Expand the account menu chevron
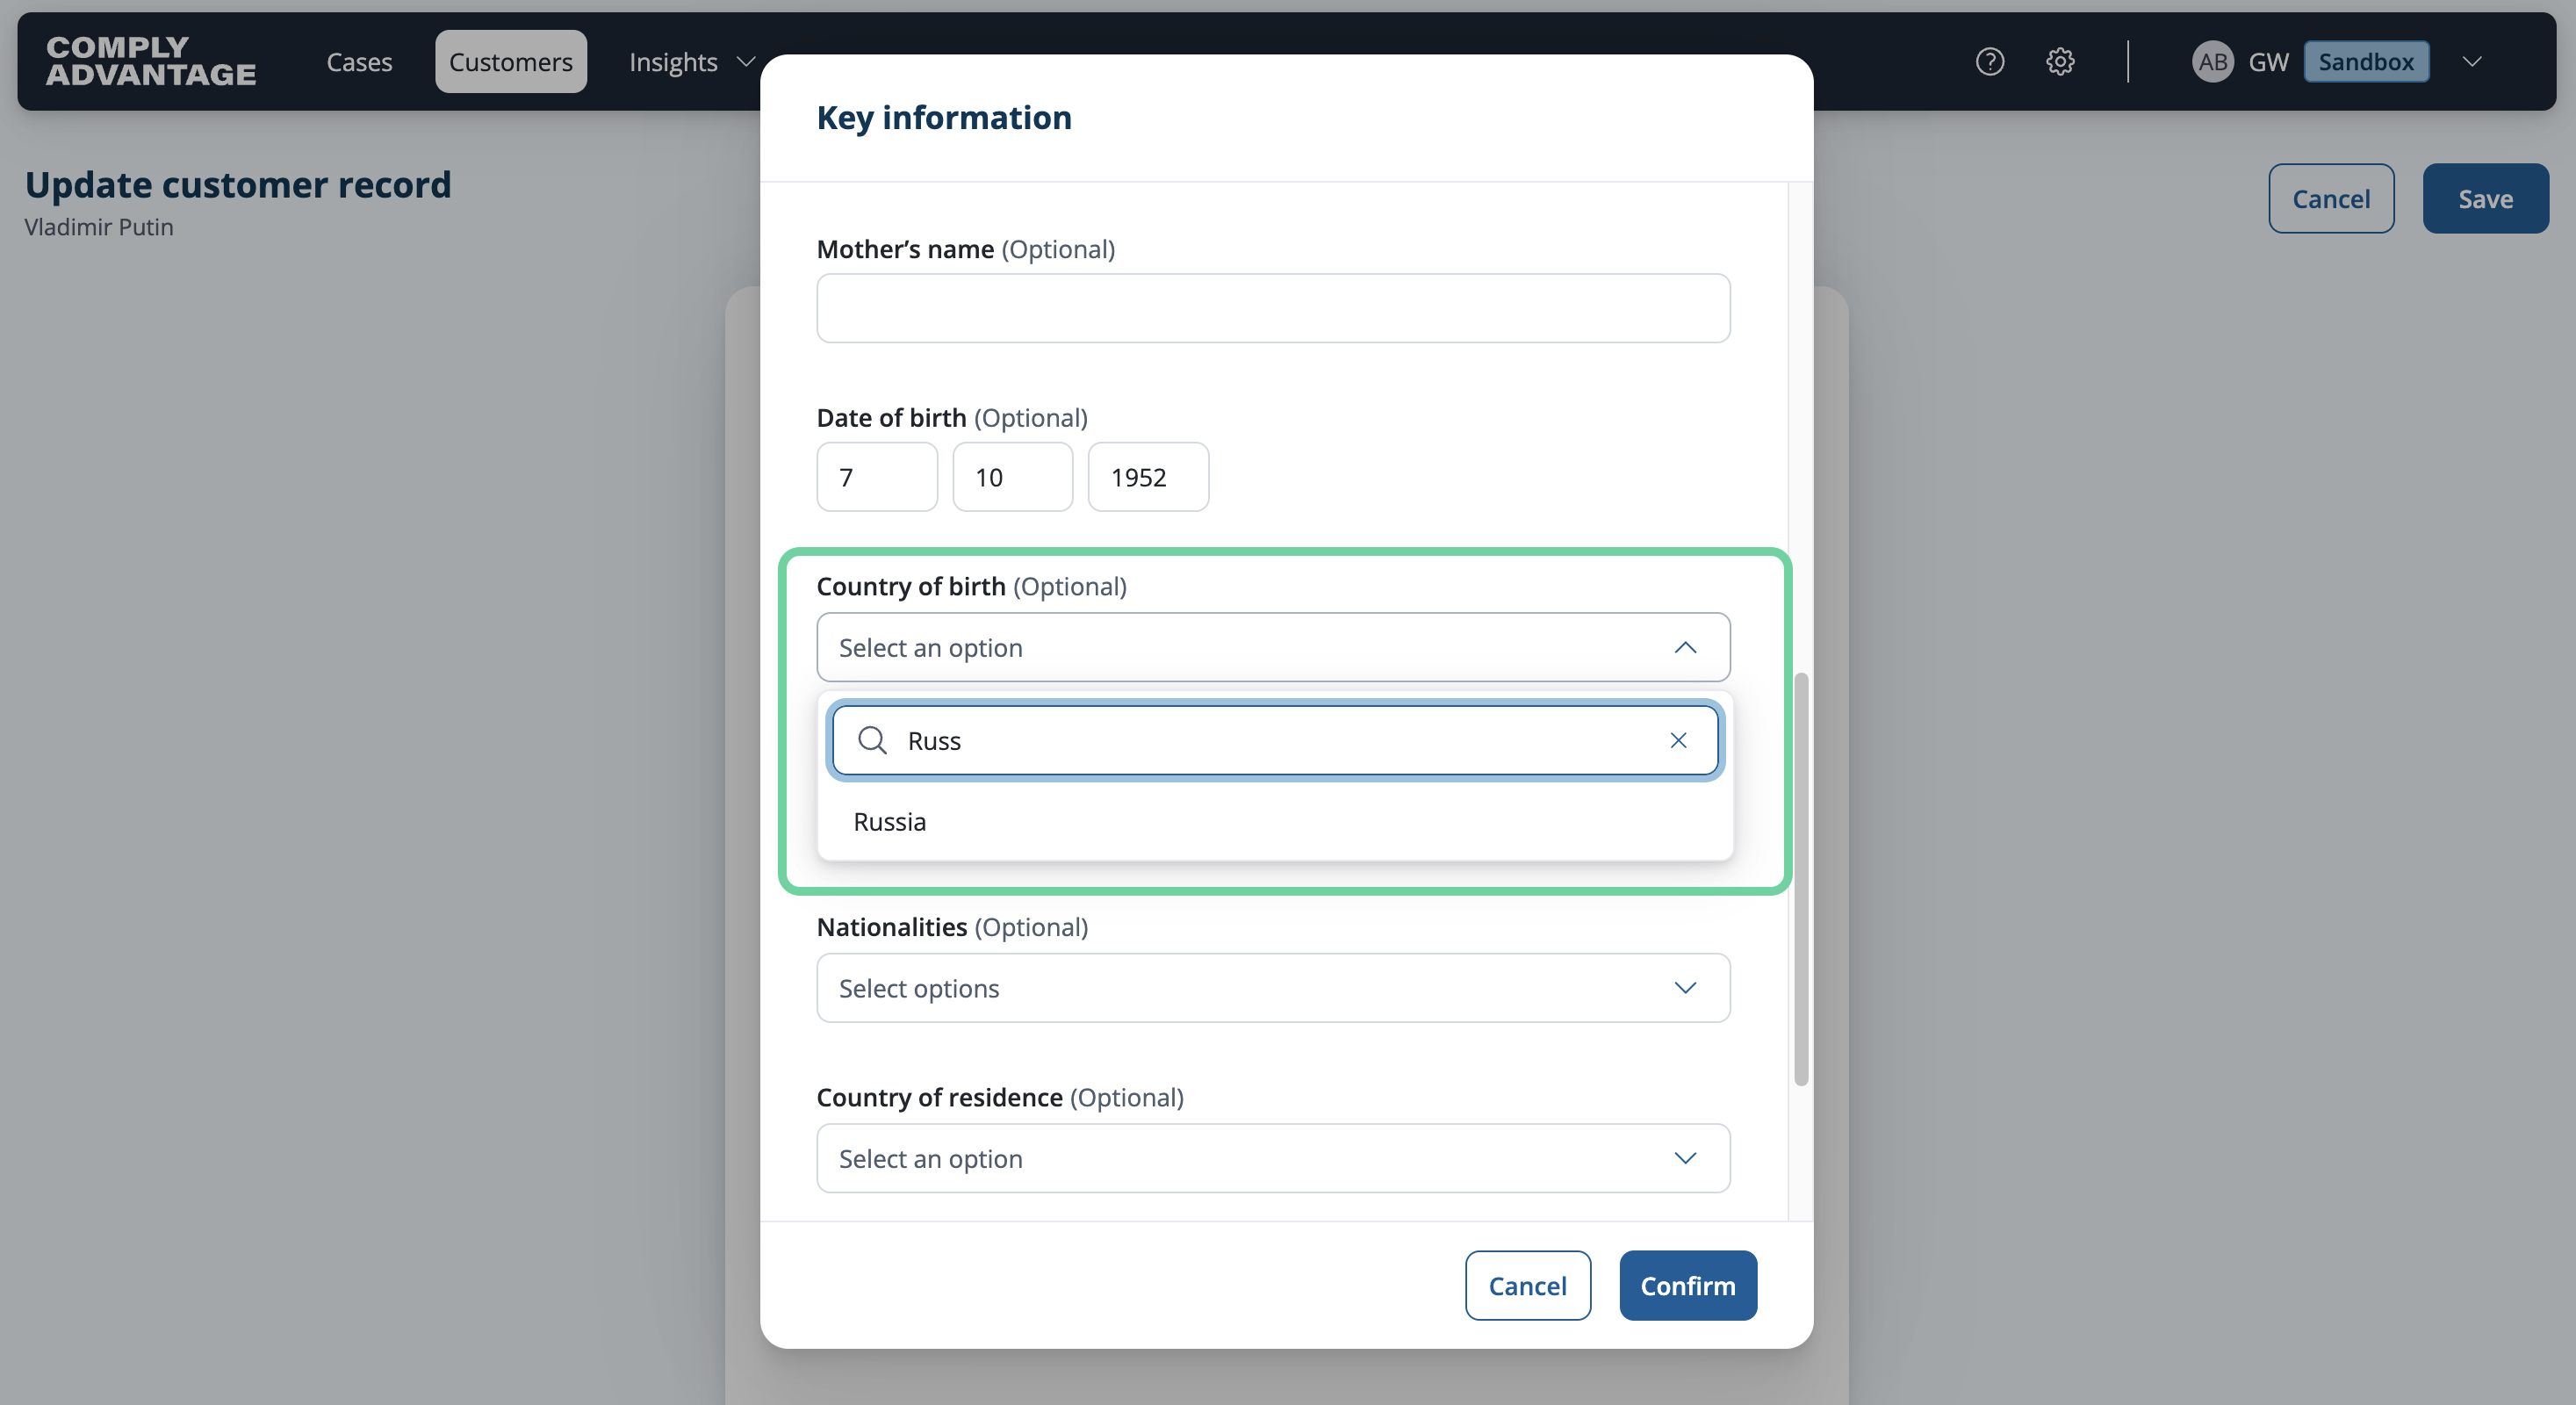 [x=2472, y=62]
